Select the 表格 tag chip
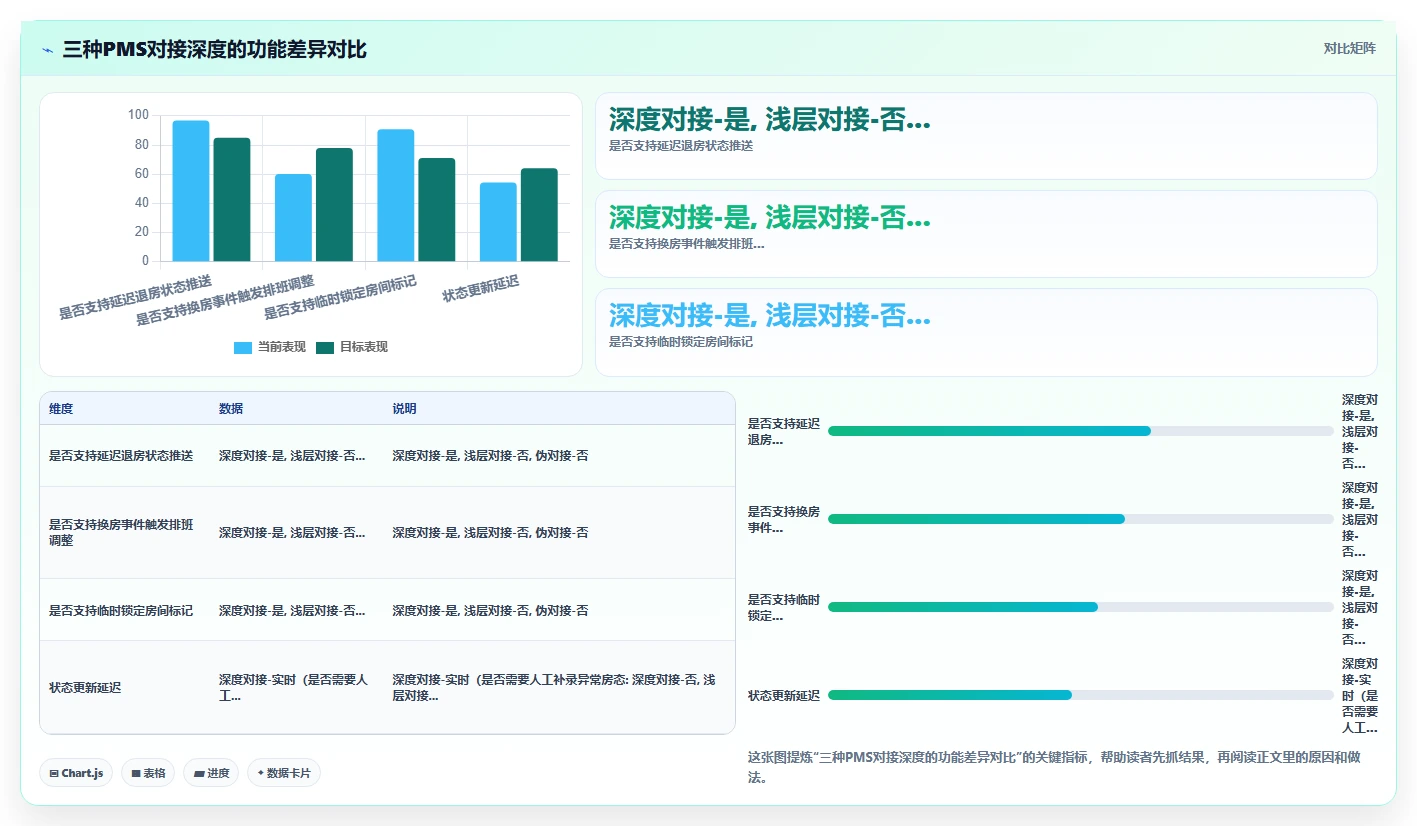The width and height of the screenshot is (1417, 826). pos(148,773)
